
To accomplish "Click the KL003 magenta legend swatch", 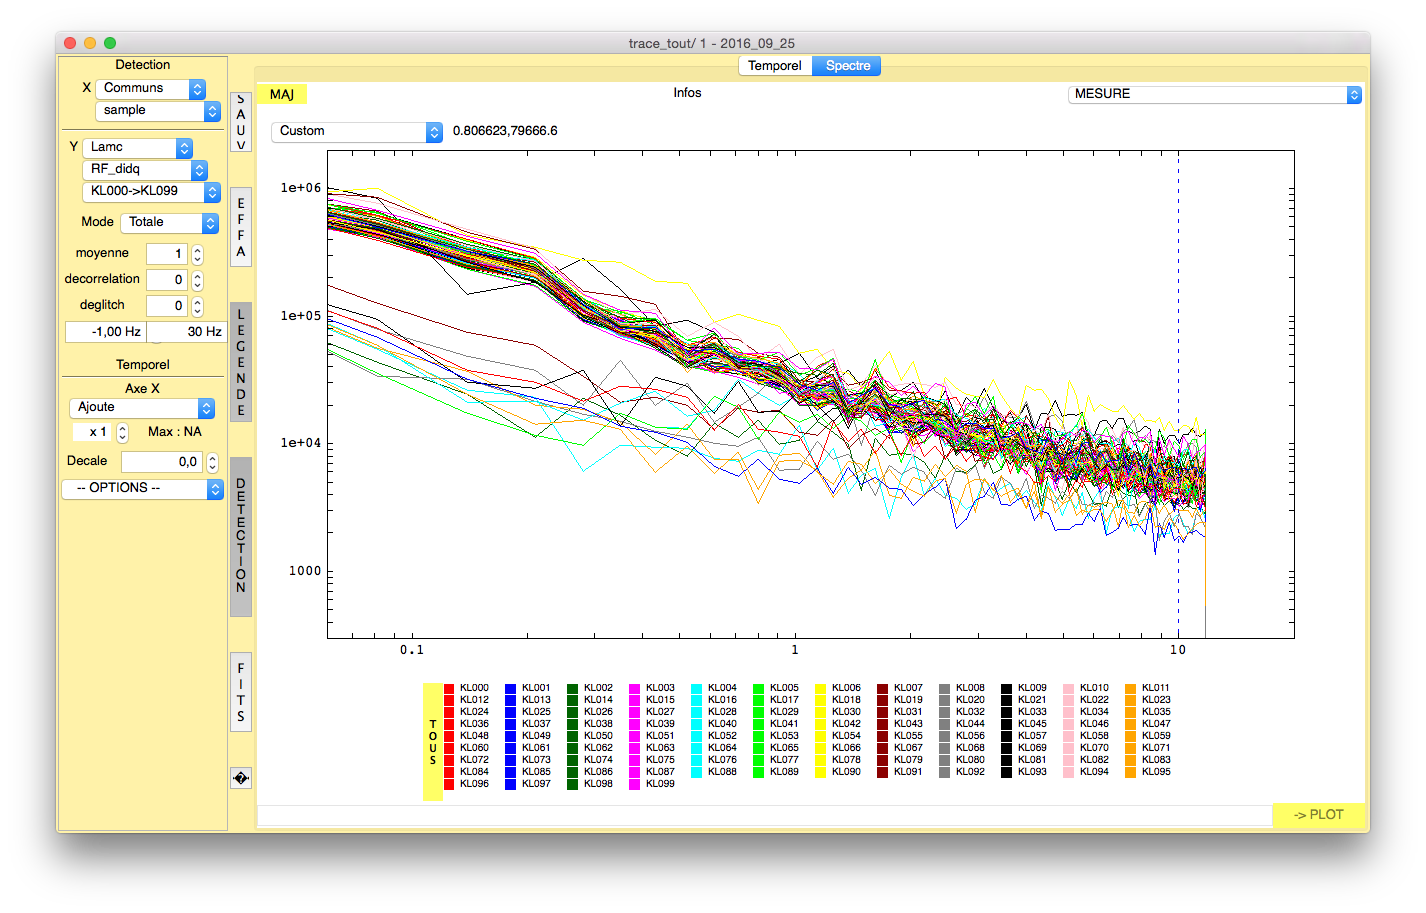I will (x=635, y=689).
